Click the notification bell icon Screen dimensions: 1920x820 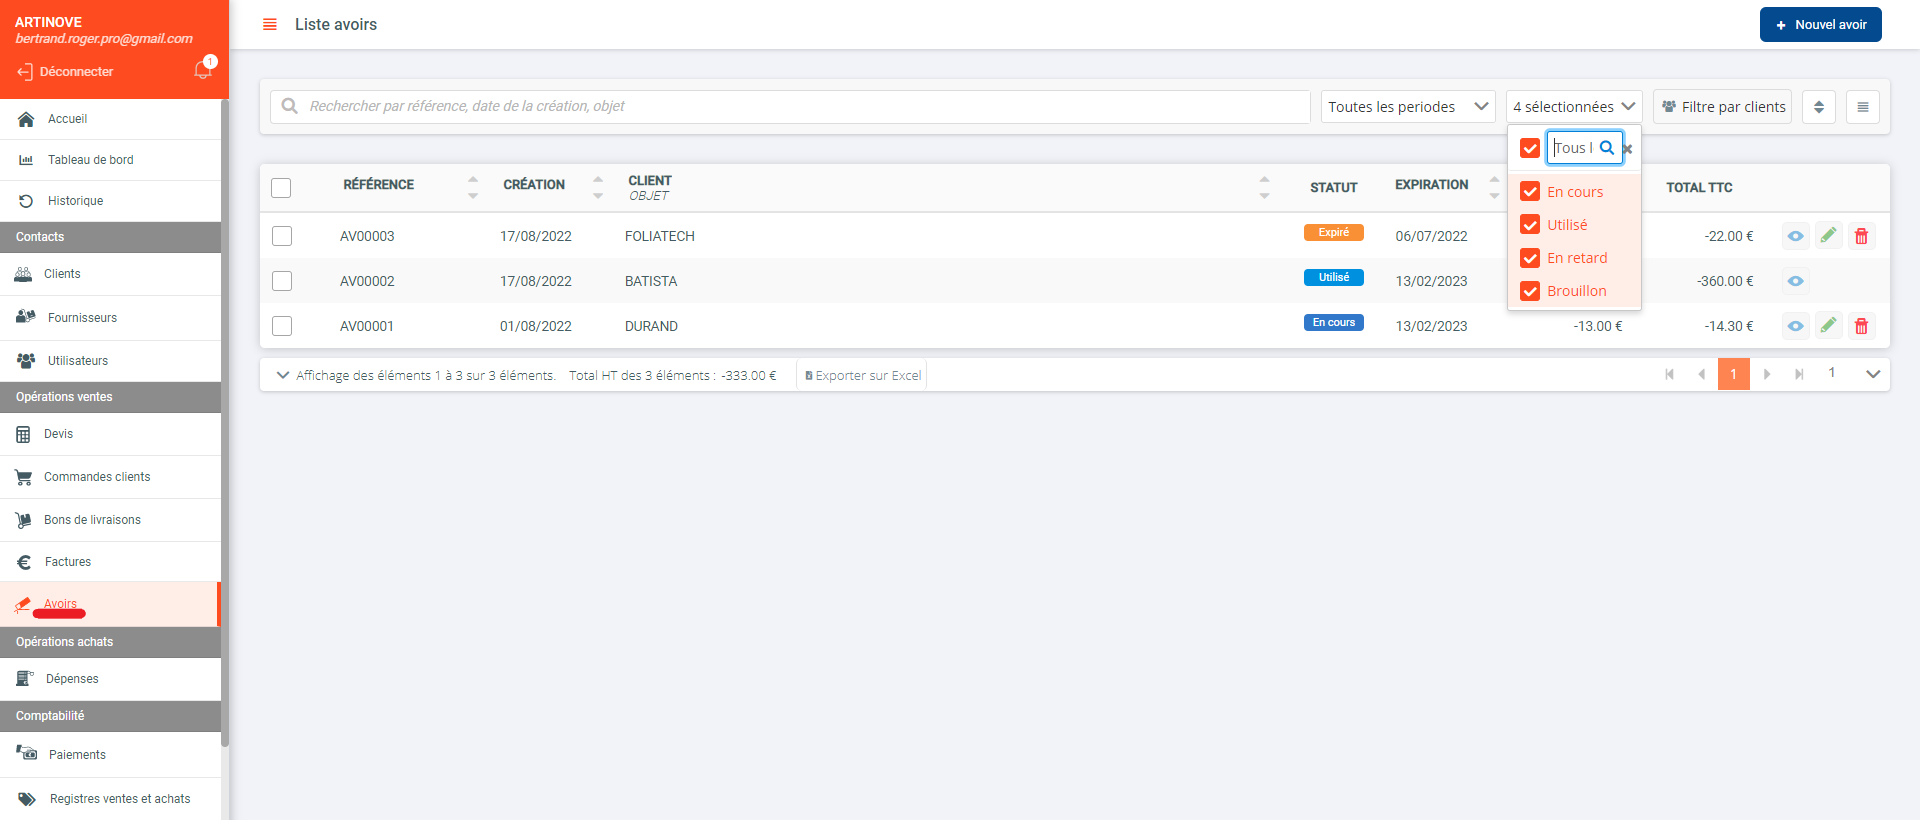pyautogui.click(x=203, y=70)
